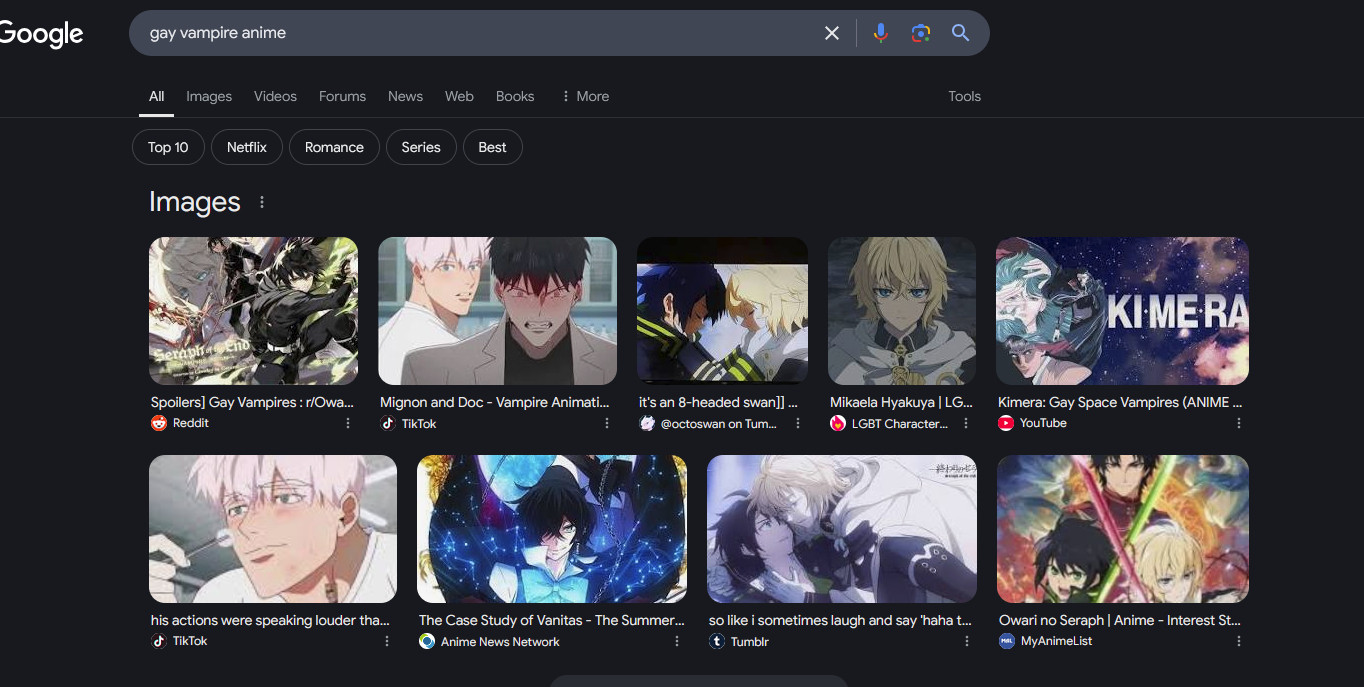Viewport: 1364px width, 687px height.
Task: Click the Reddit source icon
Action: coord(158,423)
